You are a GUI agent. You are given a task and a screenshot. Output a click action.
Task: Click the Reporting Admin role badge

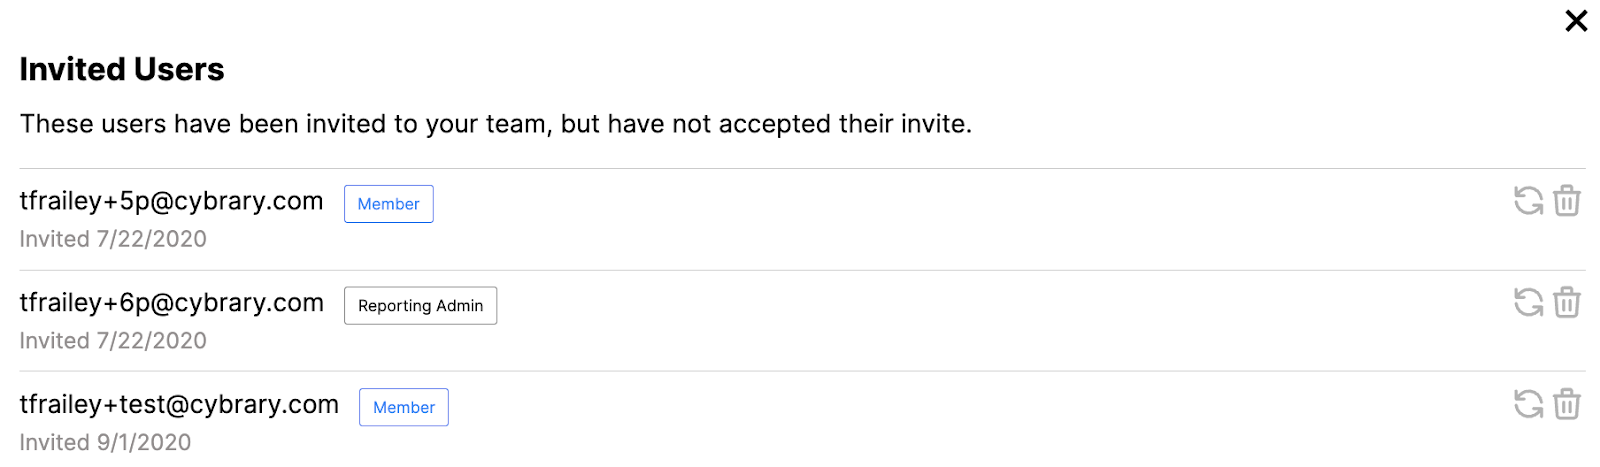point(420,306)
